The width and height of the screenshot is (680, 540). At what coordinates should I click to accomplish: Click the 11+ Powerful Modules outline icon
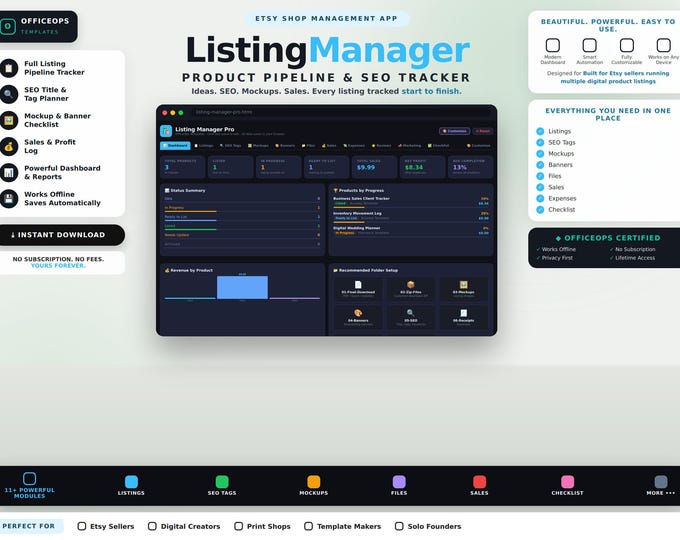[29, 478]
